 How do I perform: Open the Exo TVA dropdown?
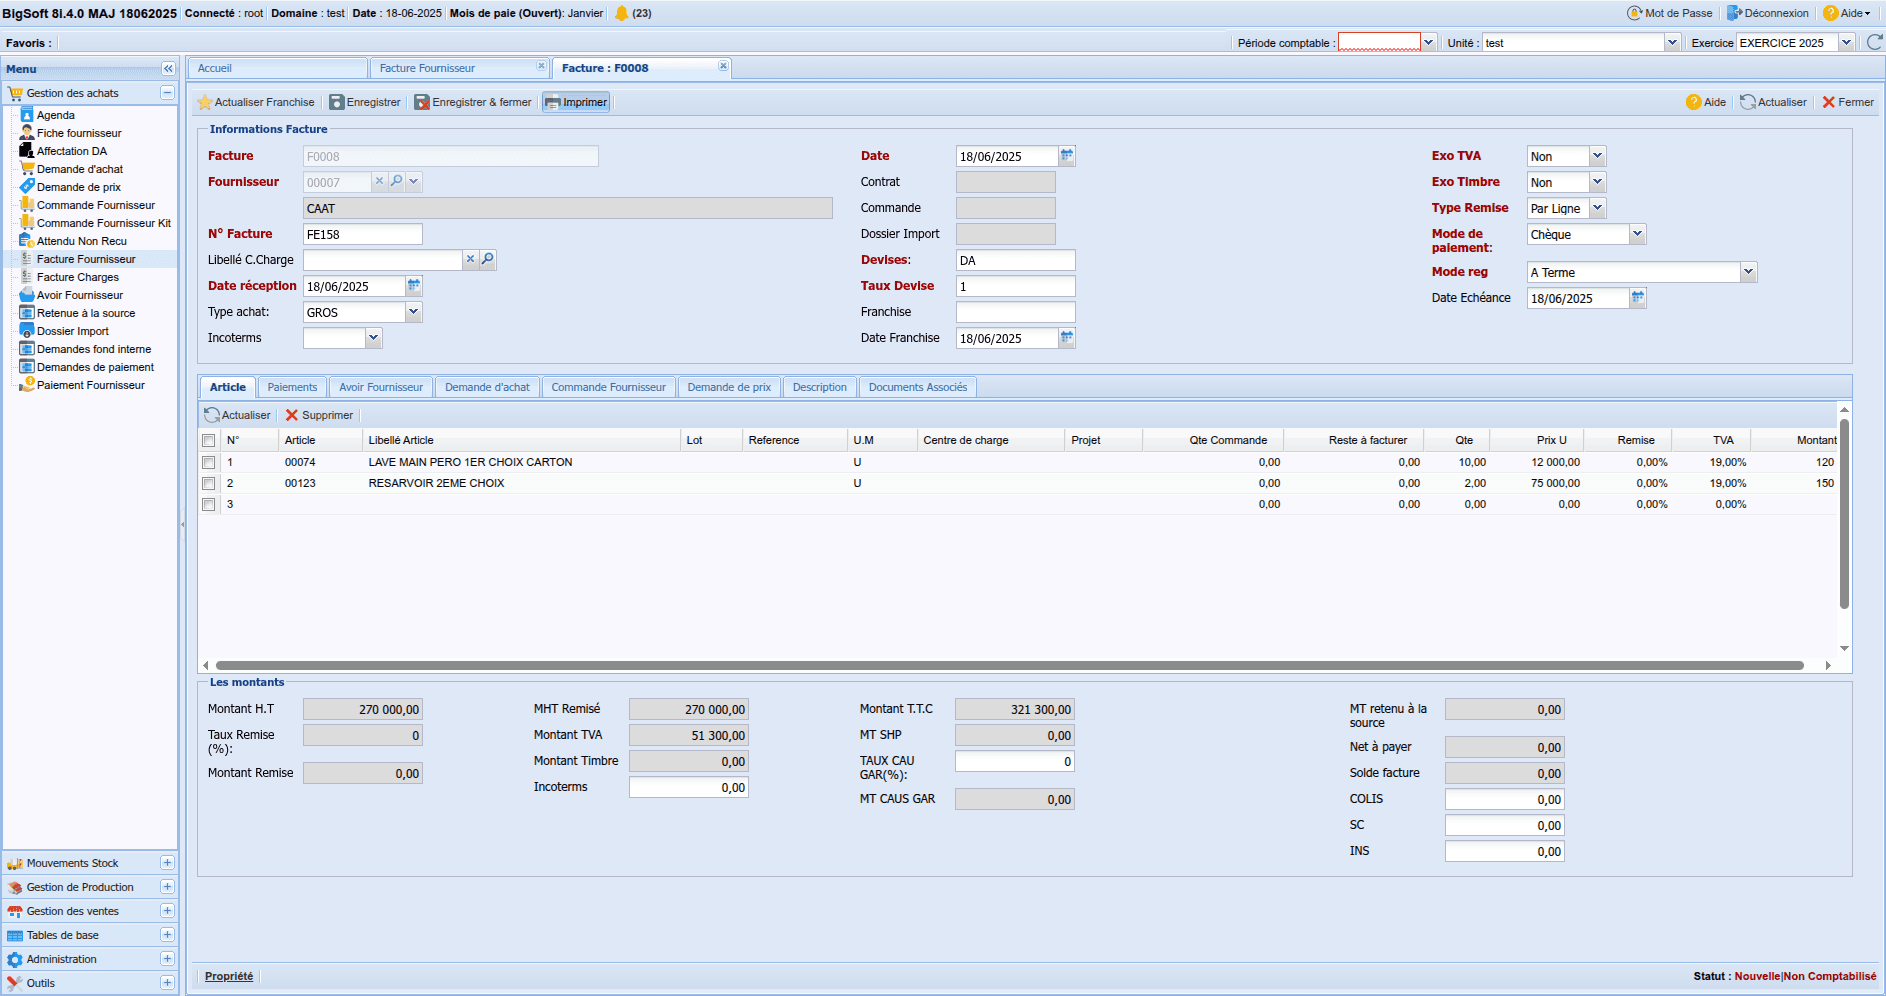(x=1597, y=156)
